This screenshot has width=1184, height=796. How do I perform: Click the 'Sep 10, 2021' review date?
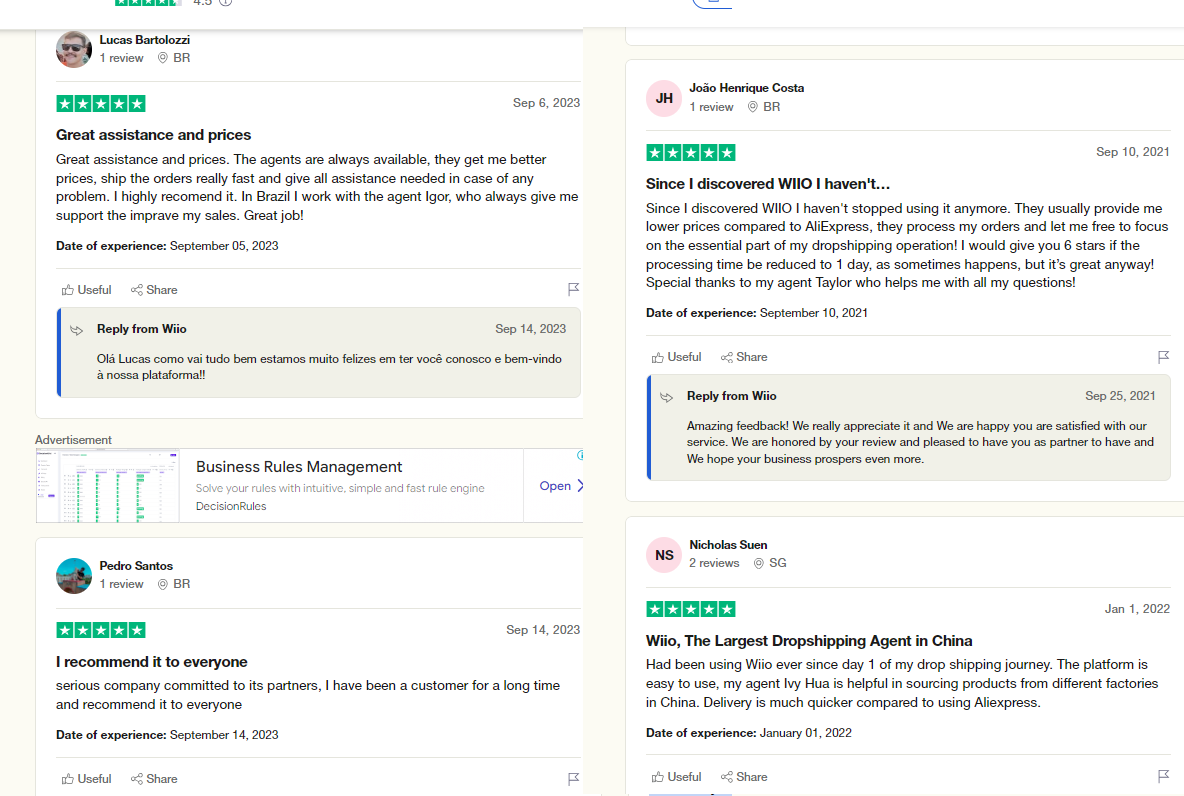tap(1133, 152)
